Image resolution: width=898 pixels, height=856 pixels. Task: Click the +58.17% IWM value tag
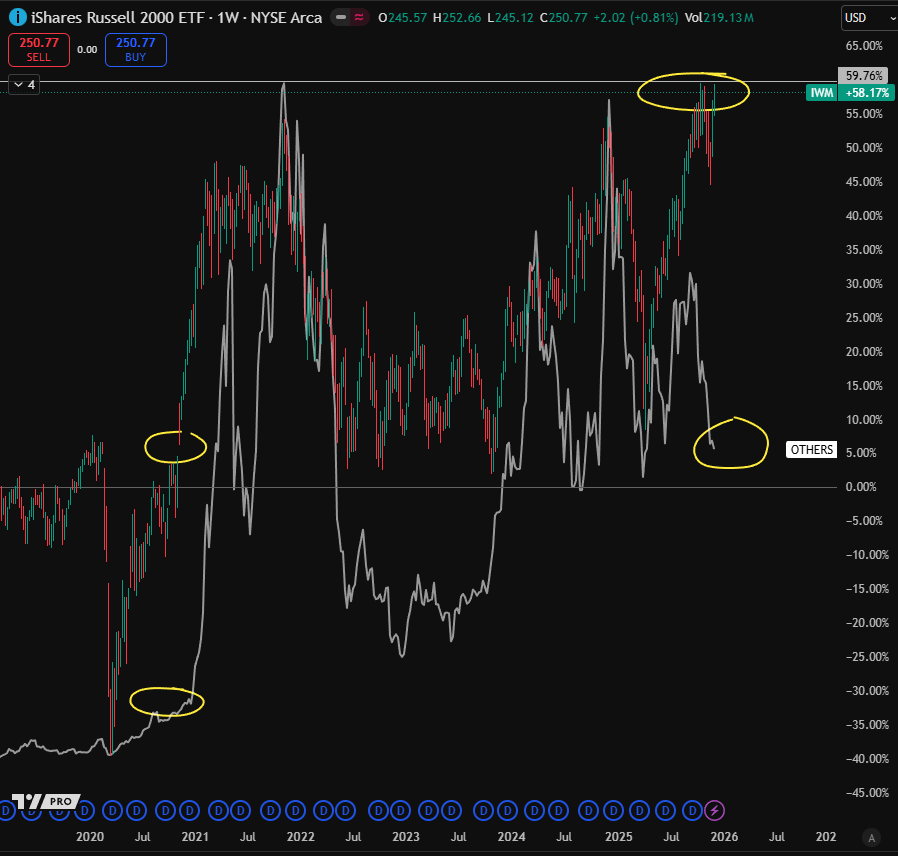pos(866,93)
